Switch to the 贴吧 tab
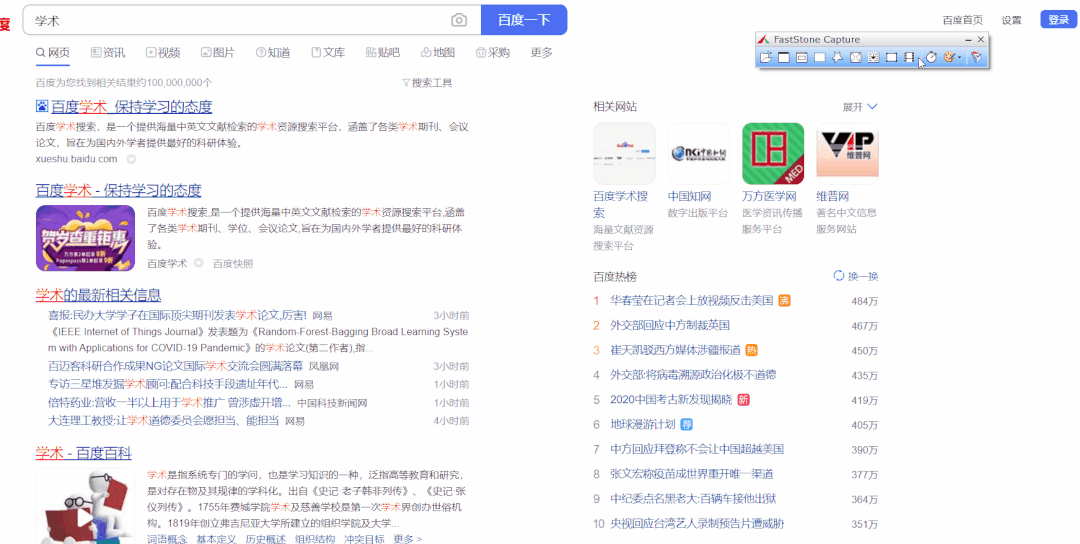 383,52
